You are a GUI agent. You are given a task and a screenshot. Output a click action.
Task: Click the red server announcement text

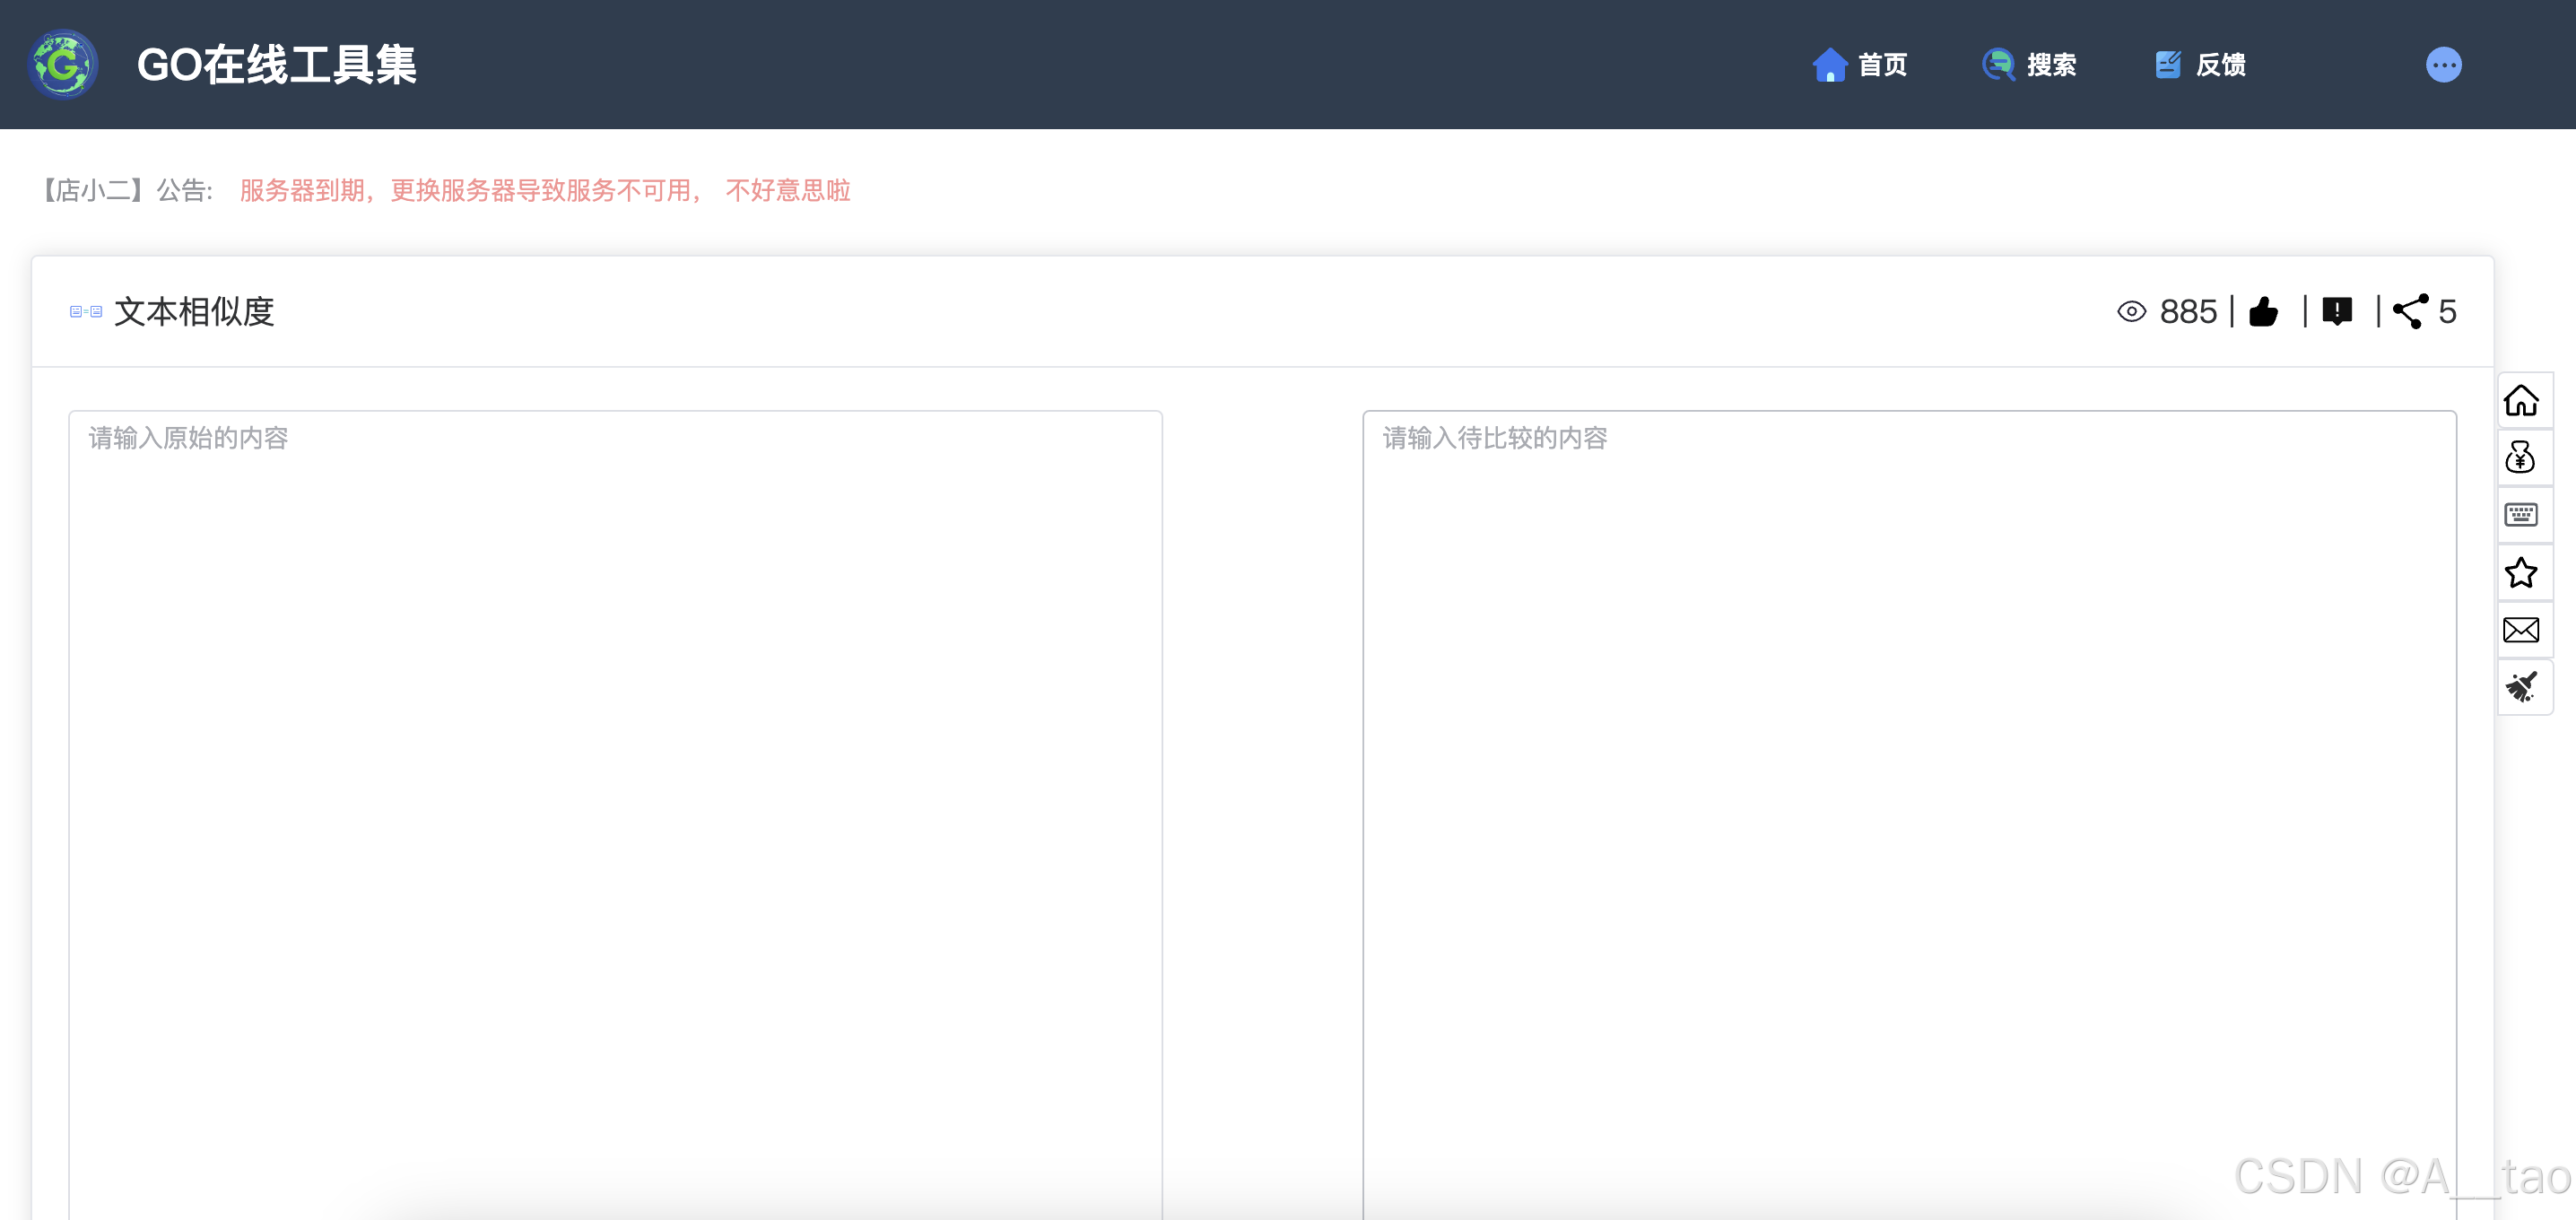click(x=545, y=190)
